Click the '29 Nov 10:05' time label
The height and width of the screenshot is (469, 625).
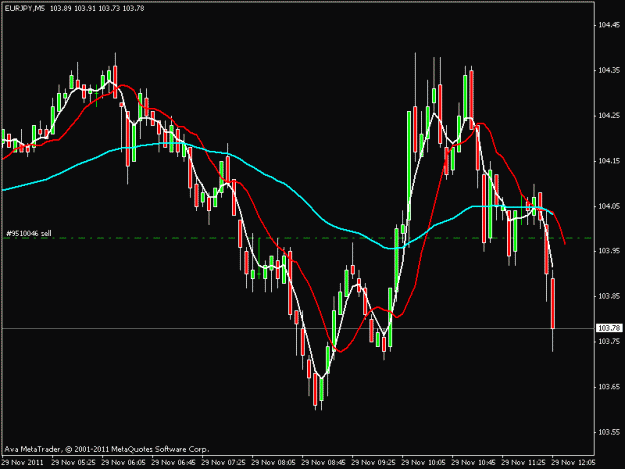(423, 462)
